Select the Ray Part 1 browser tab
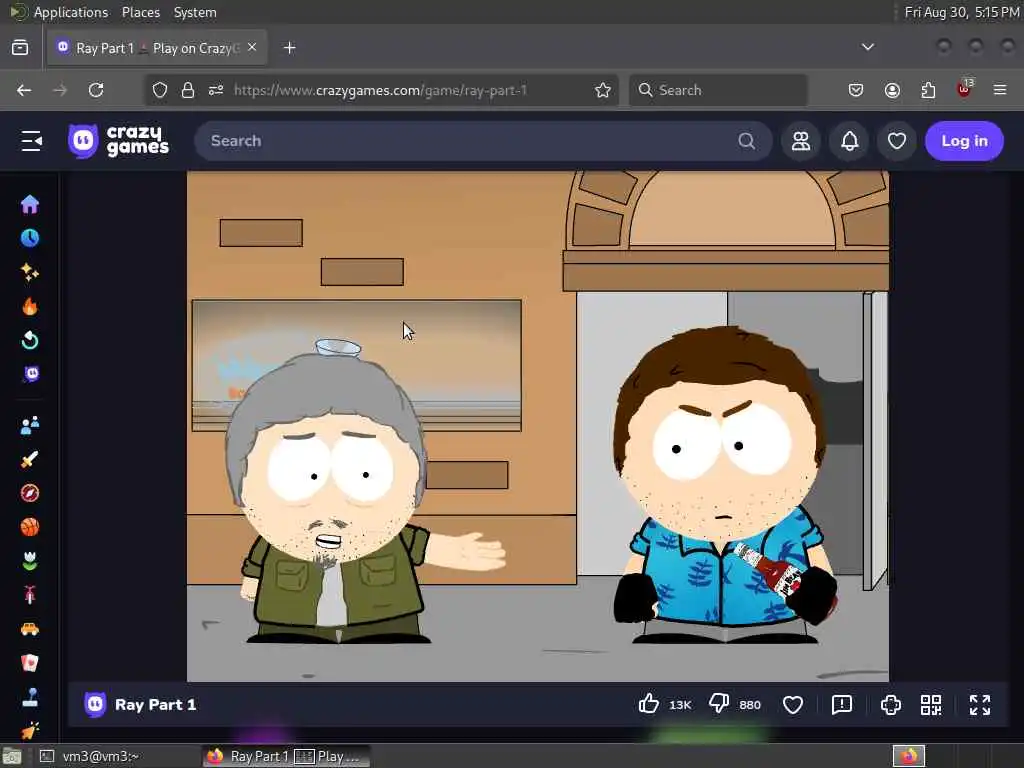The image size is (1024, 768). (x=157, y=48)
